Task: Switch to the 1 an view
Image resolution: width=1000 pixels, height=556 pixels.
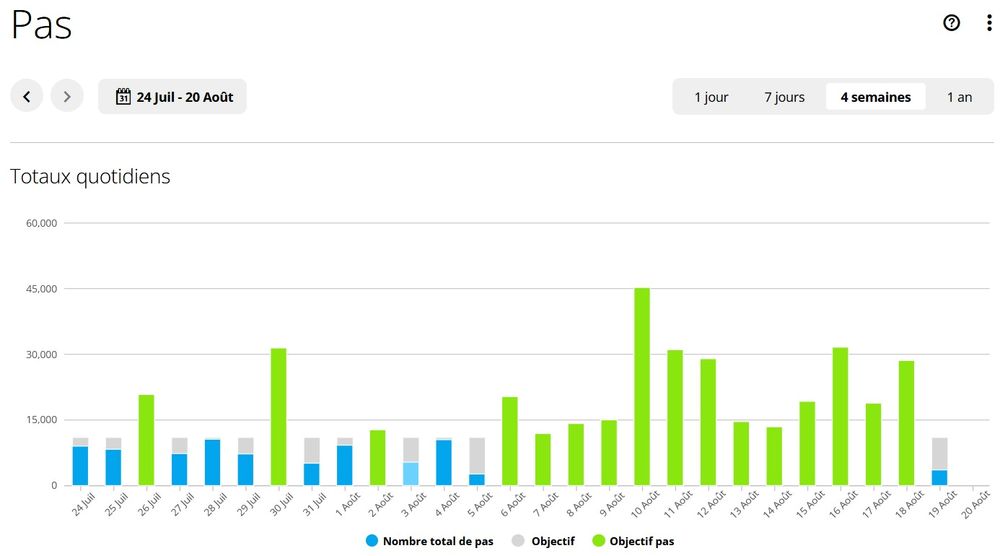Action: 959,97
